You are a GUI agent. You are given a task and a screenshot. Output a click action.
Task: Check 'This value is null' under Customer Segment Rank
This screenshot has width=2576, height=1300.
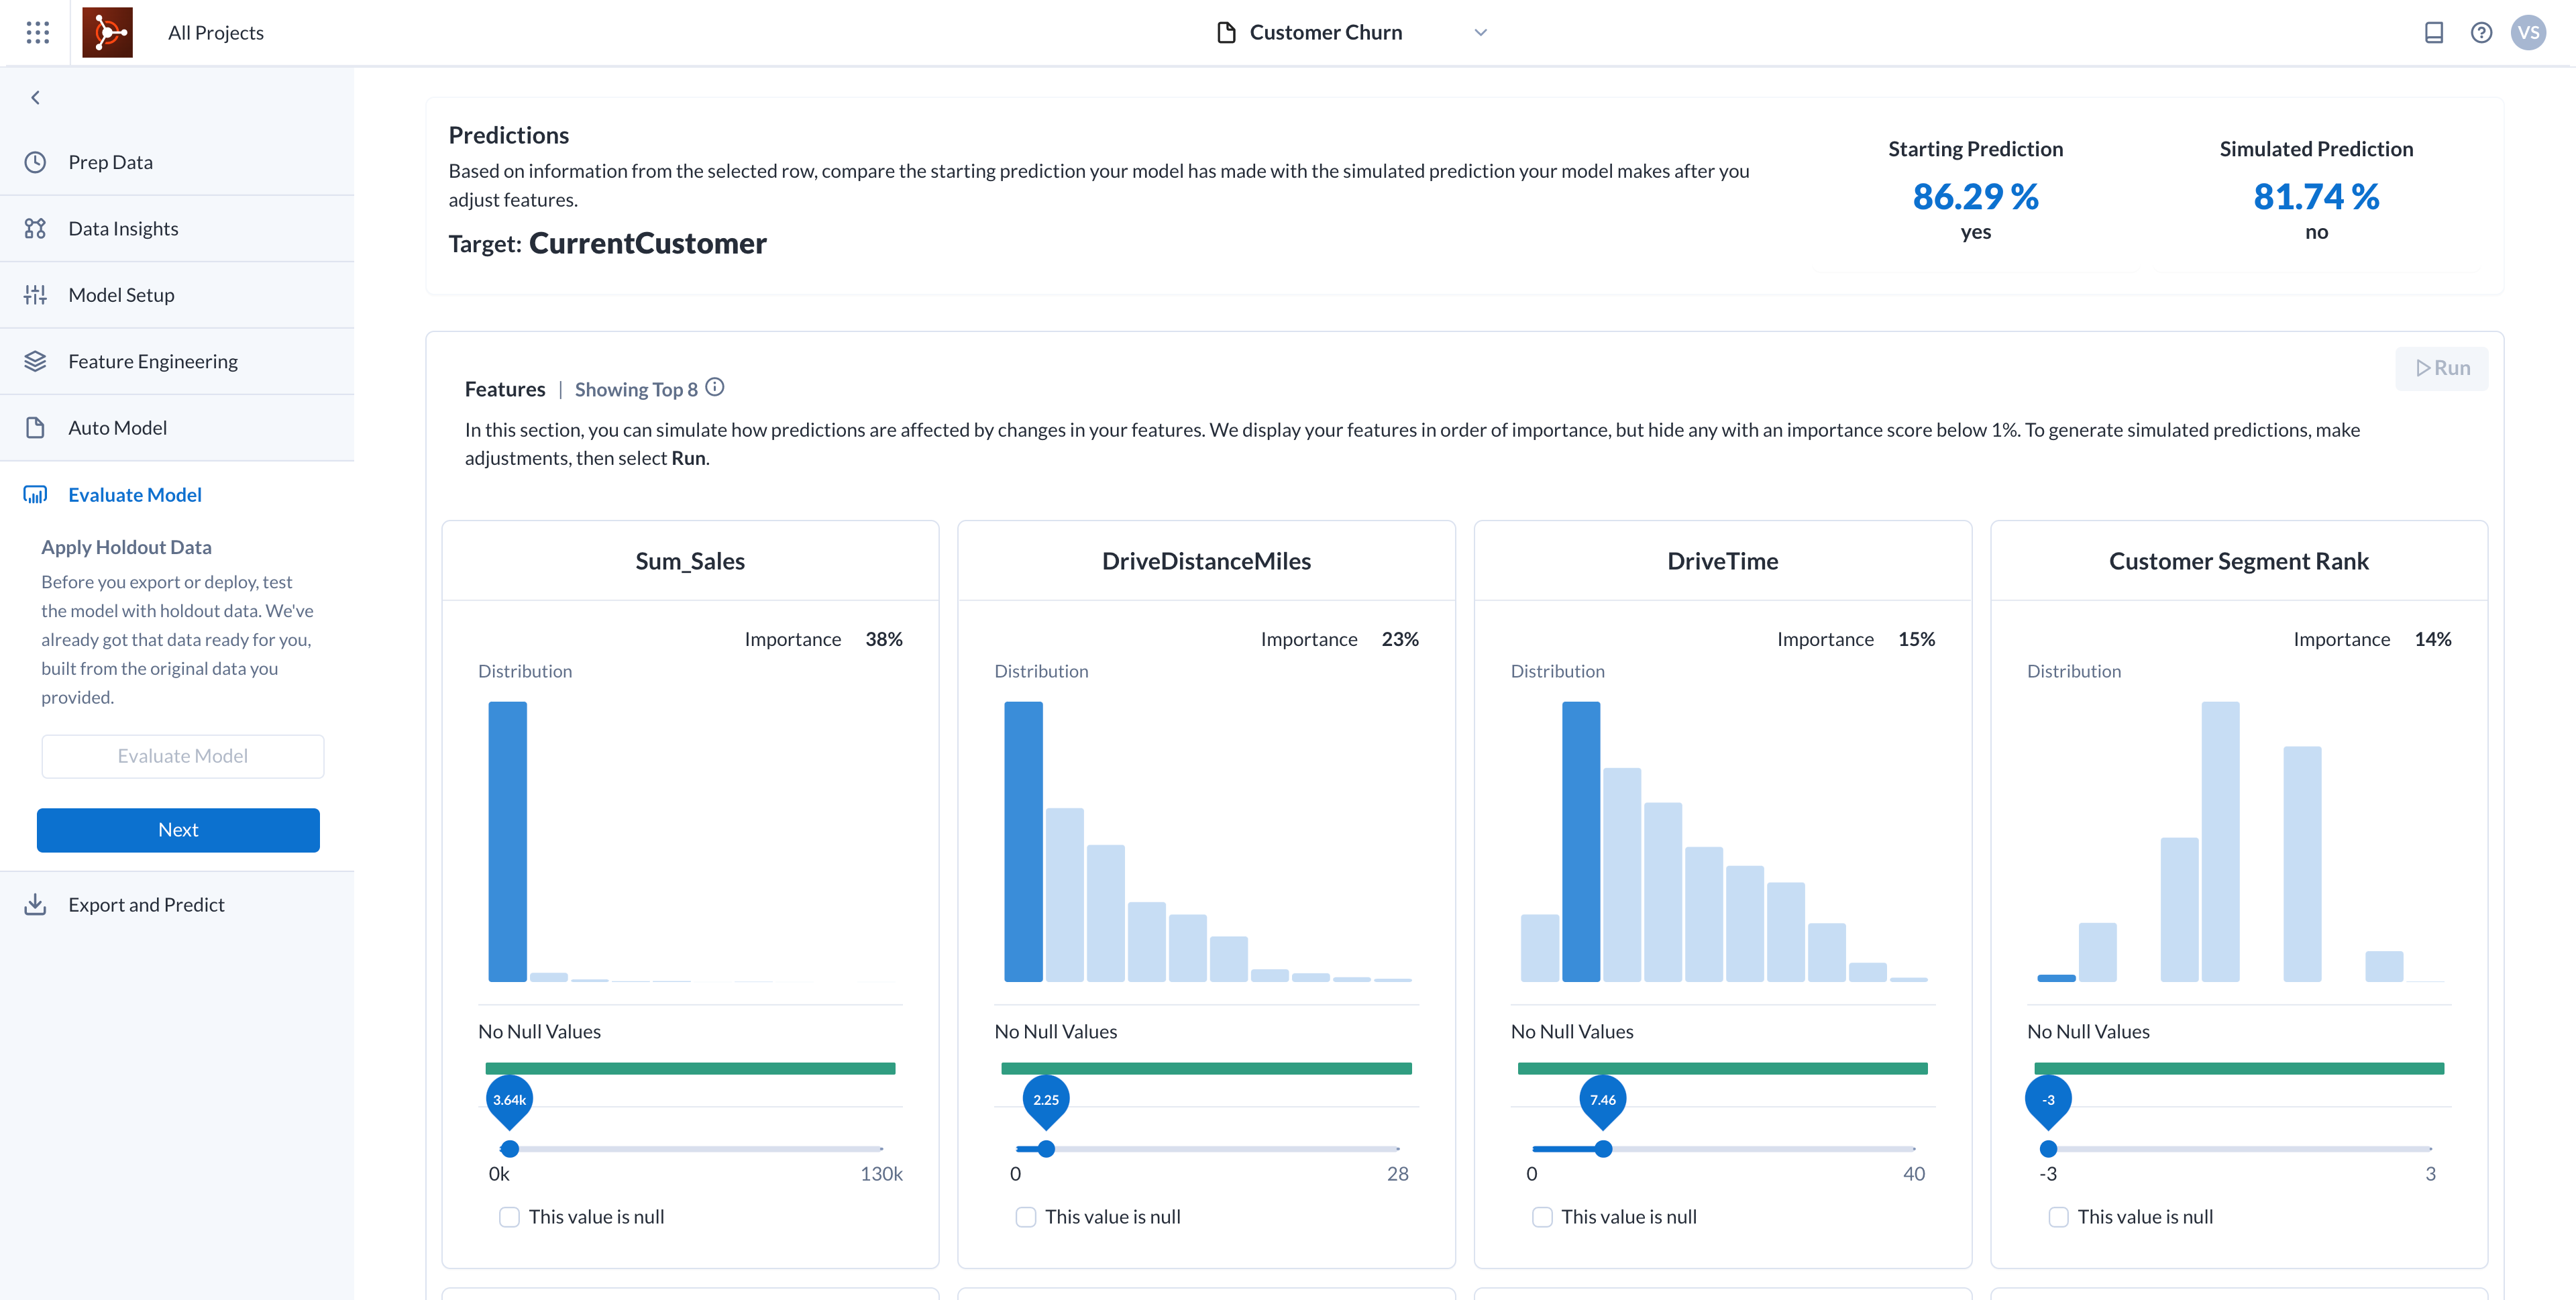(x=2058, y=1217)
